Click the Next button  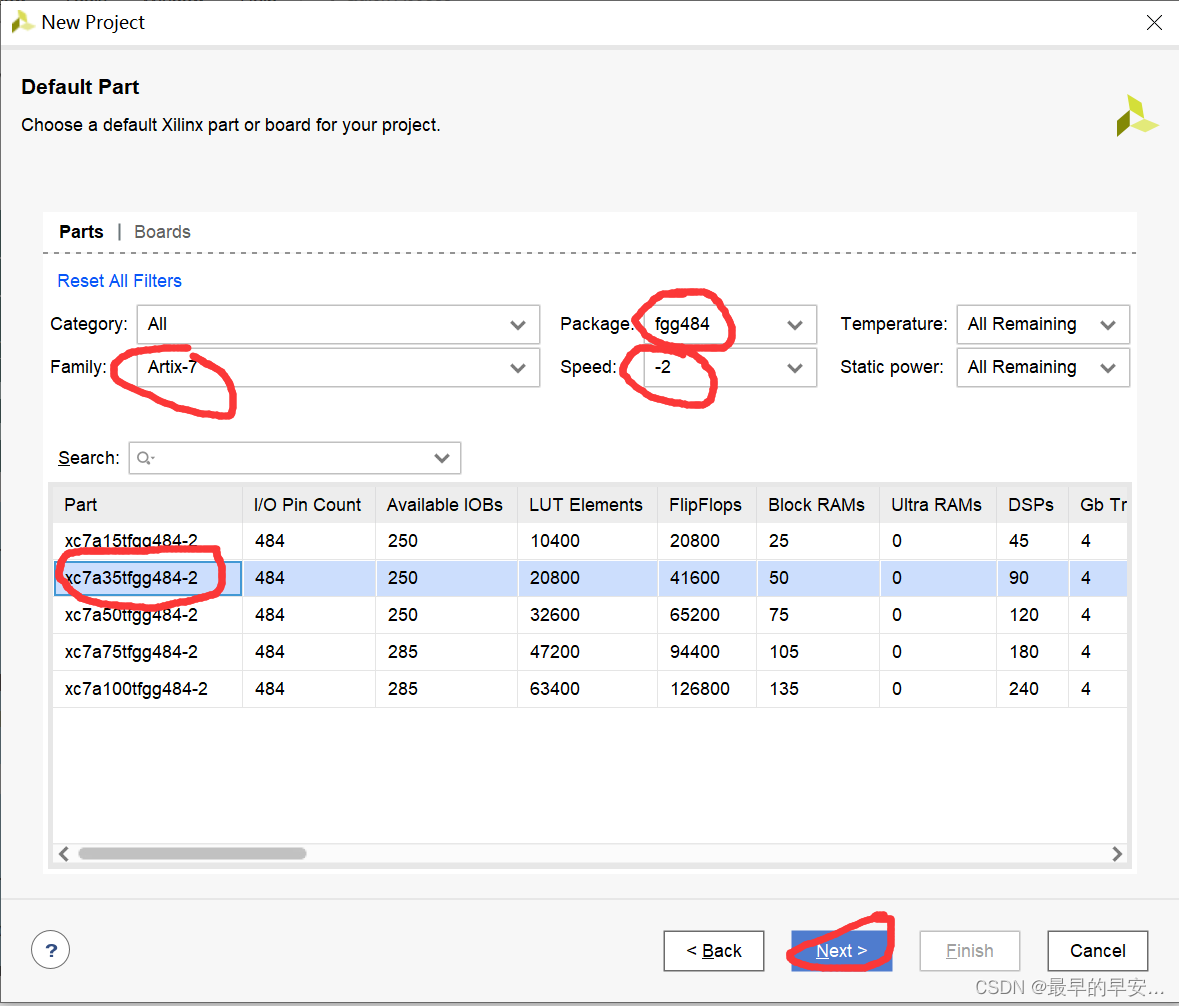(841, 951)
